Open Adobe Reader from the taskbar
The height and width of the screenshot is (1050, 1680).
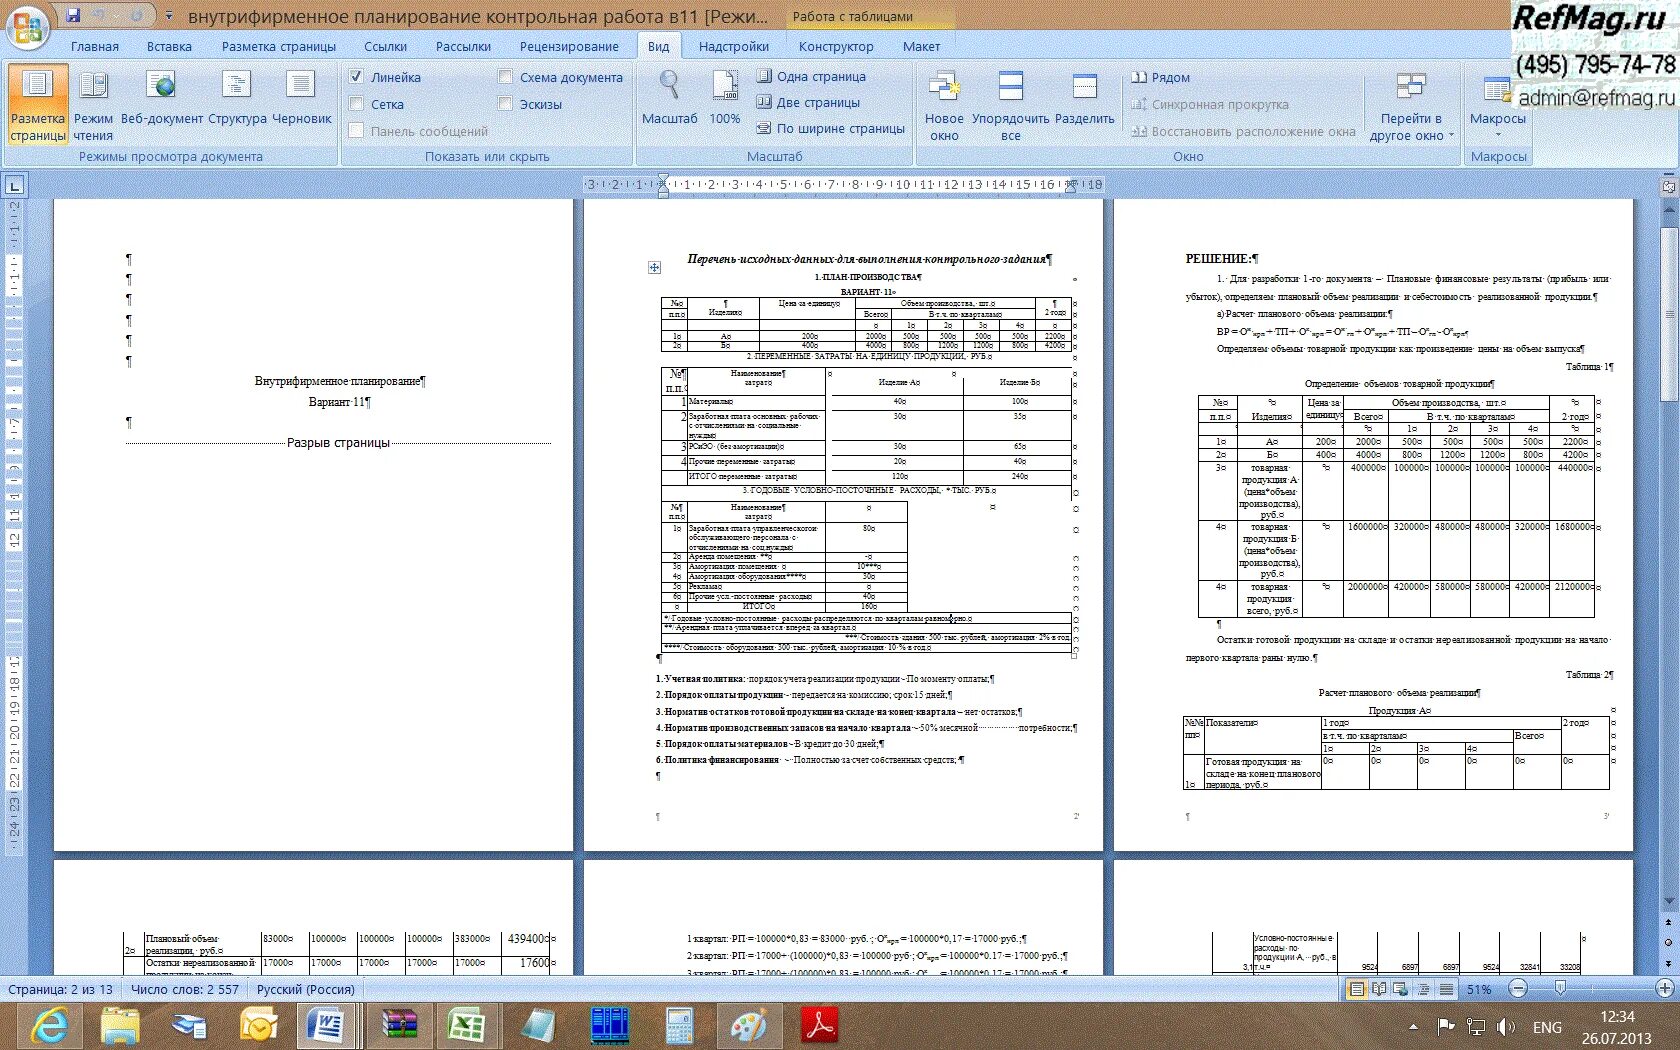pyautogui.click(x=821, y=1026)
